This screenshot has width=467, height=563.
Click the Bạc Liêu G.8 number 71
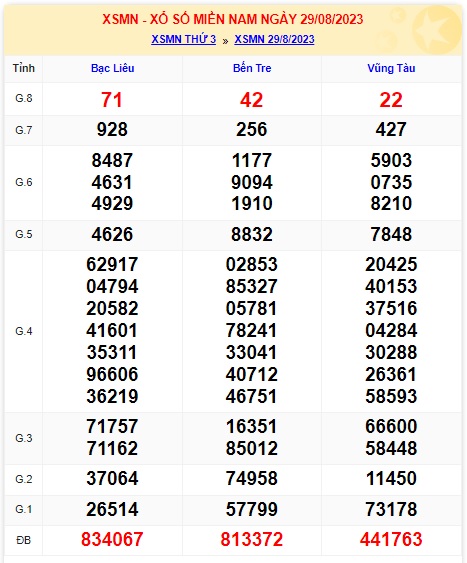tap(112, 99)
